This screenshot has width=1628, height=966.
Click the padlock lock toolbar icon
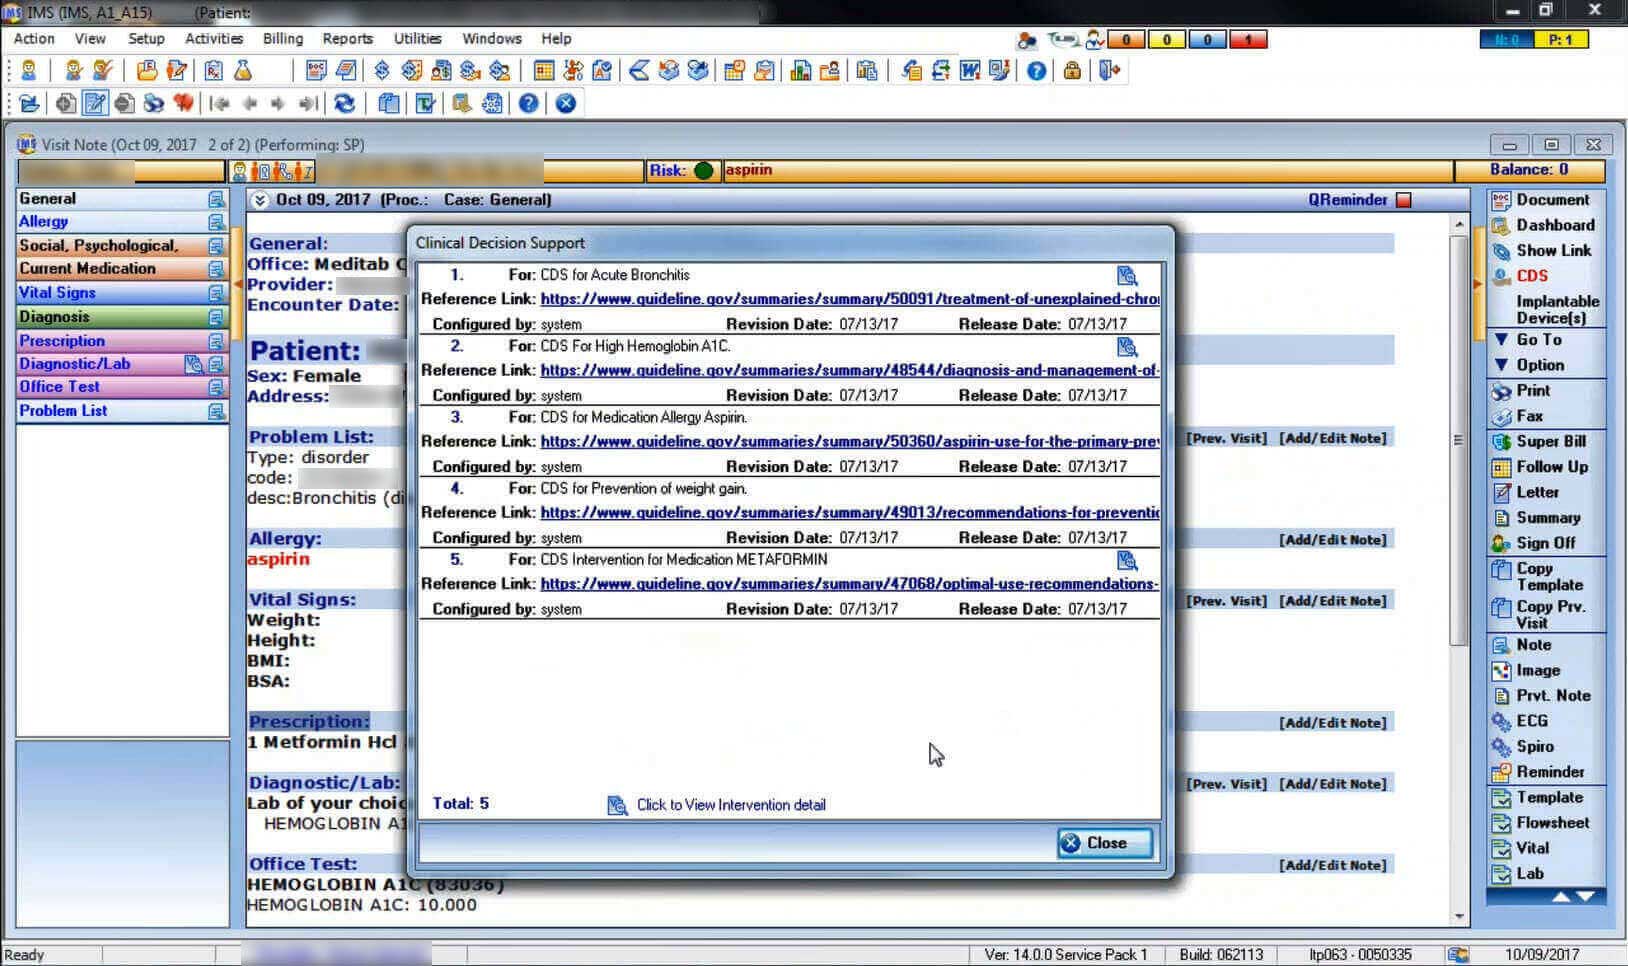(x=1072, y=70)
